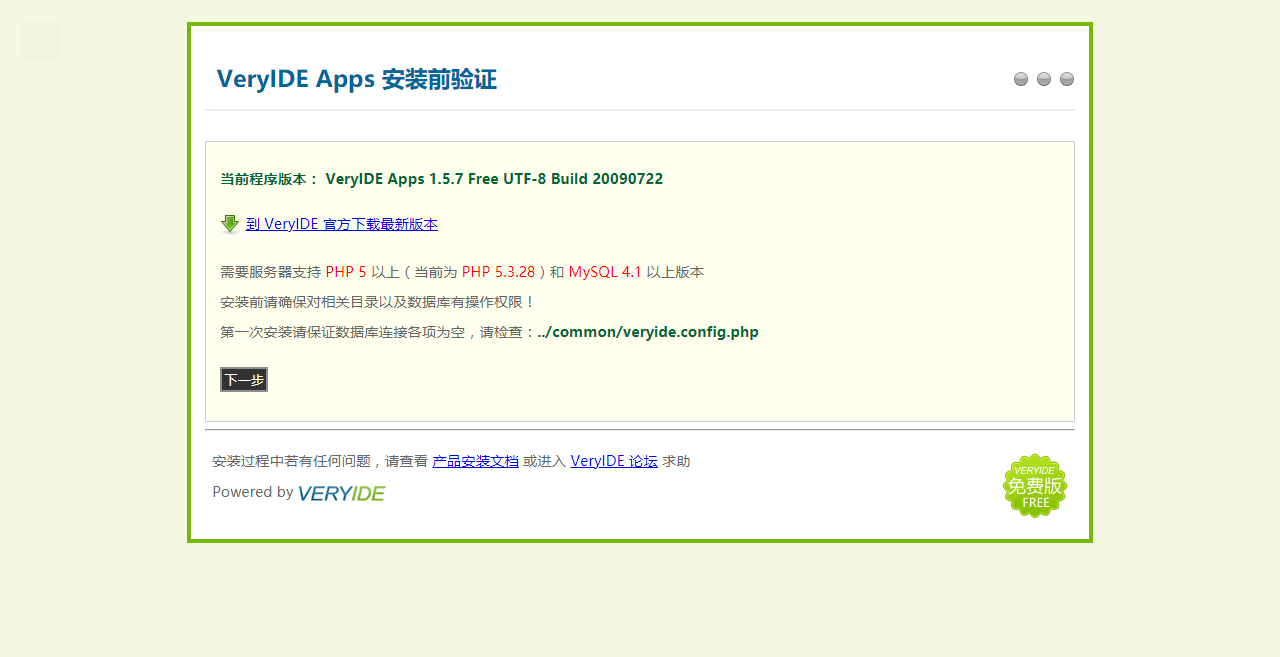Viewport: 1280px width, 657px height.
Task: Visit the VeryIDE 论坛 forum link
Action: click(x=614, y=461)
